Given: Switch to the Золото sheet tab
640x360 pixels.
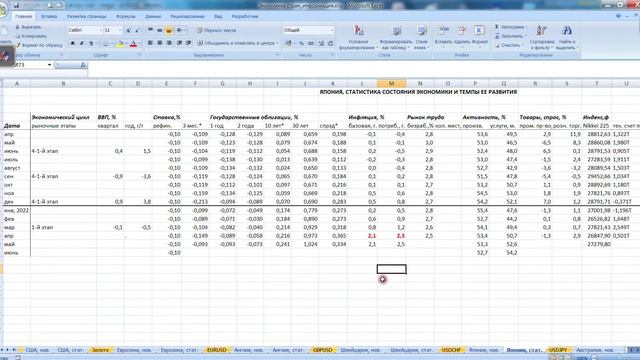Looking at the screenshot, I should pyautogui.click(x=100, y=350).
